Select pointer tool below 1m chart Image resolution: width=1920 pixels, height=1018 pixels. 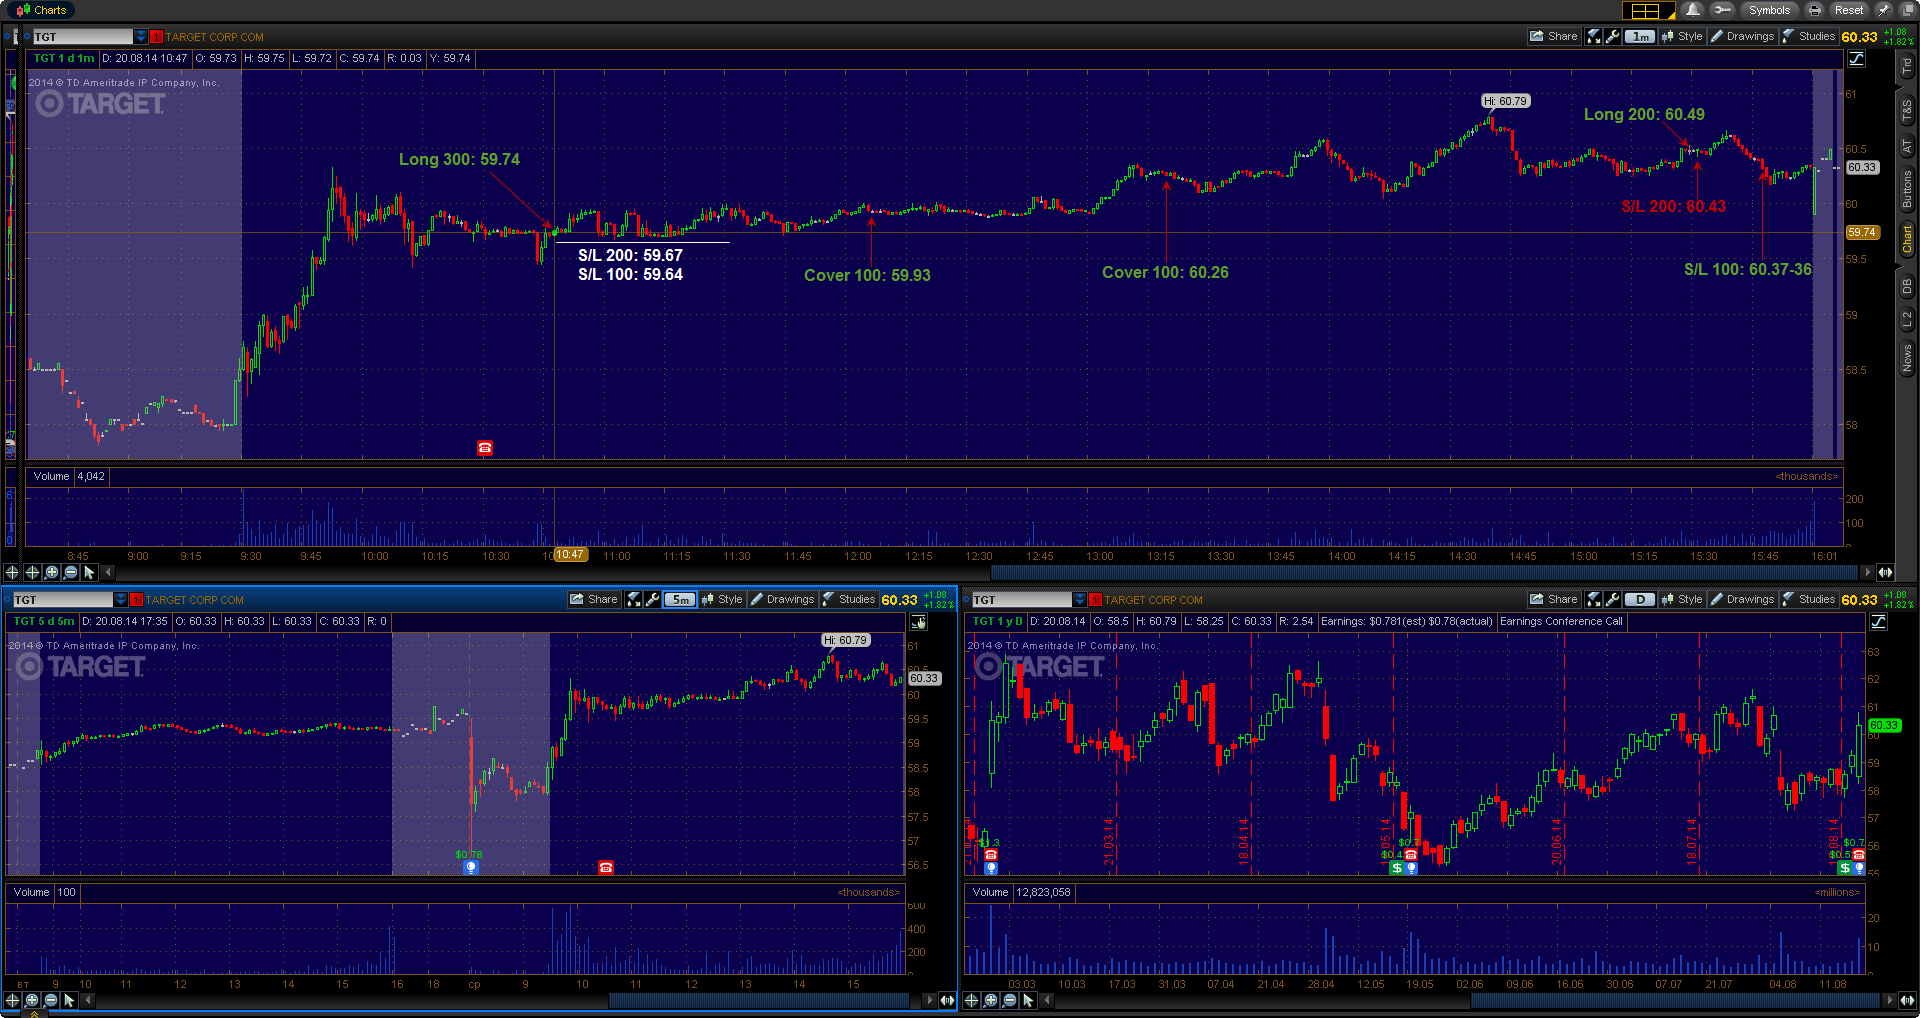pos(89,573)
